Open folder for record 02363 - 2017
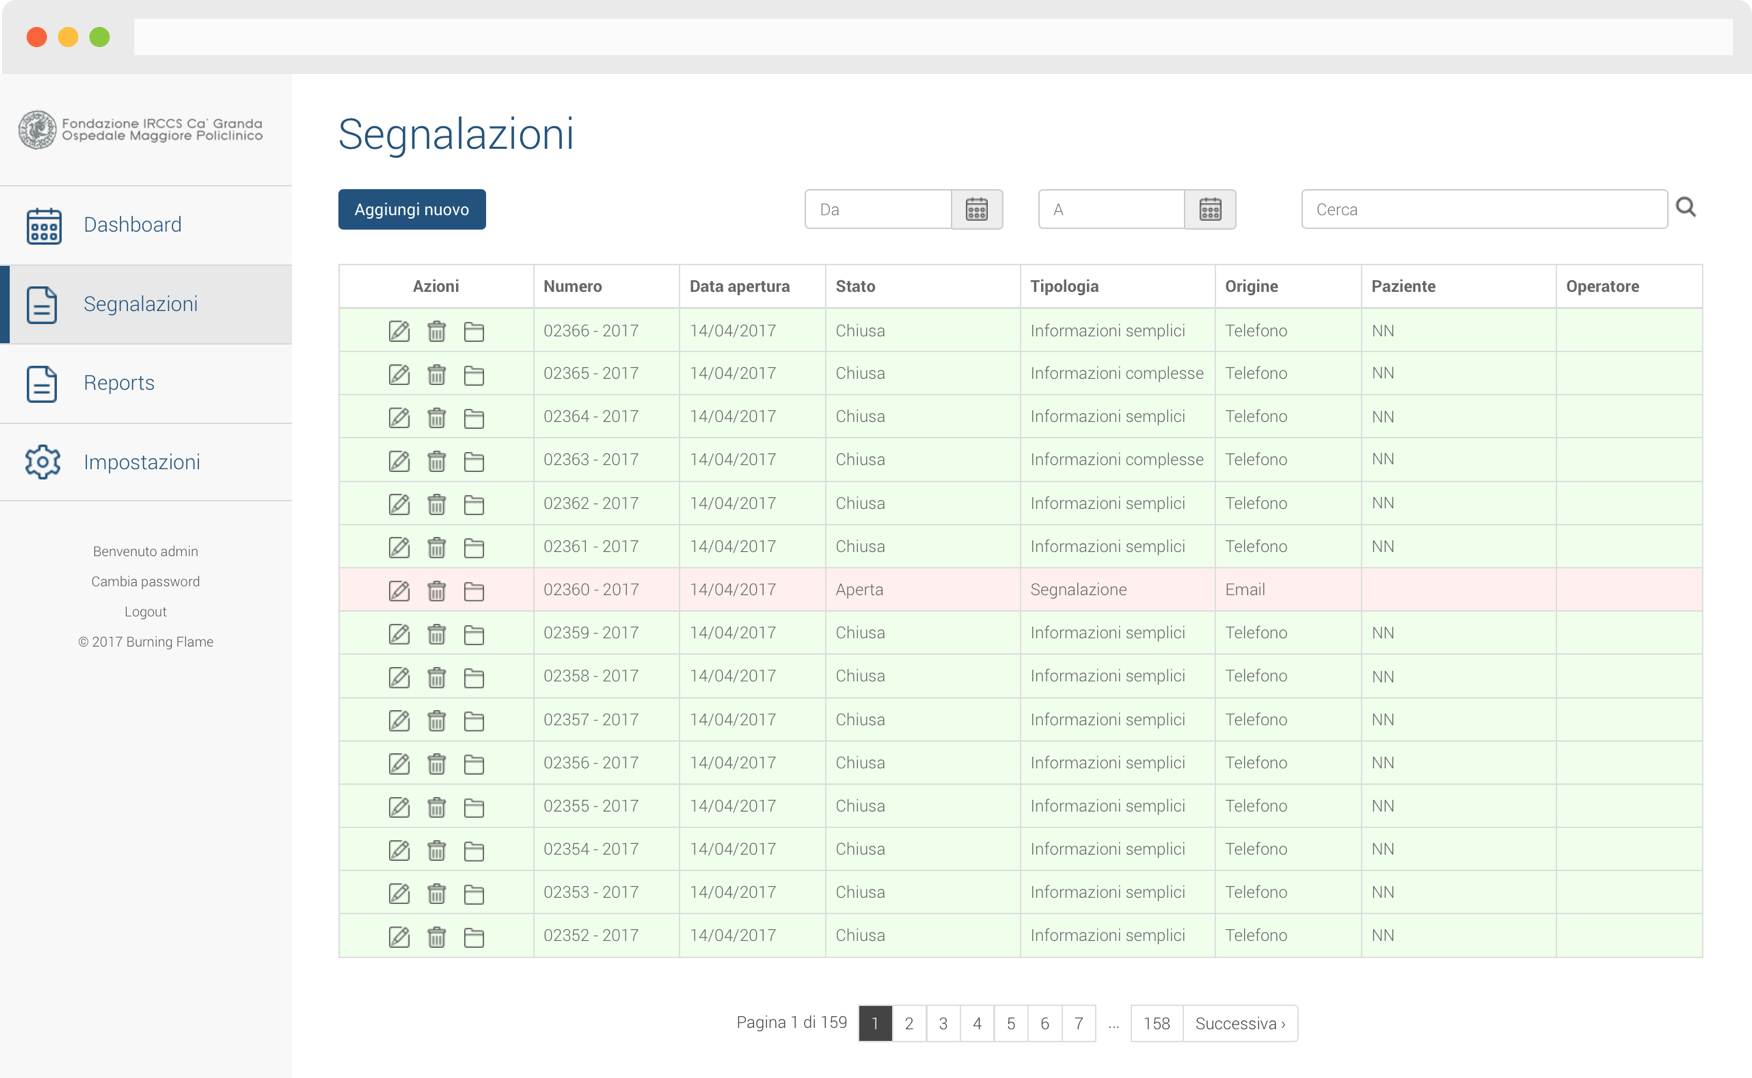1752x1078 pixels. [x=474, y=461]
